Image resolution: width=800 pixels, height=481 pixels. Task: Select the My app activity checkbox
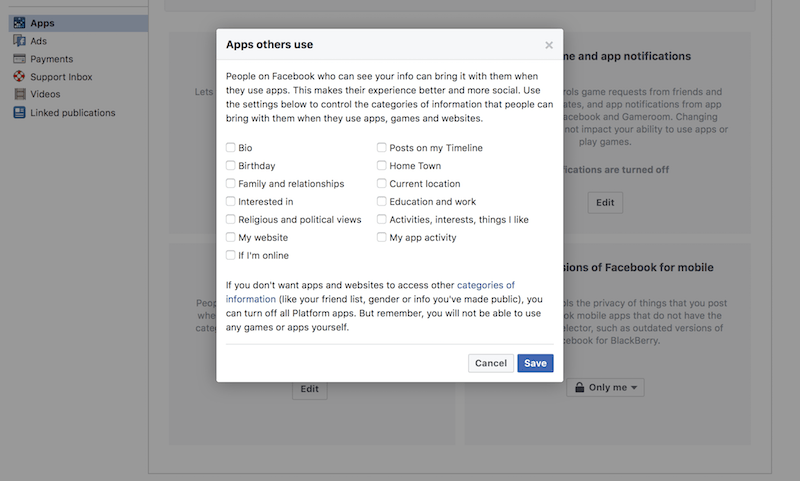click(382, 237)
